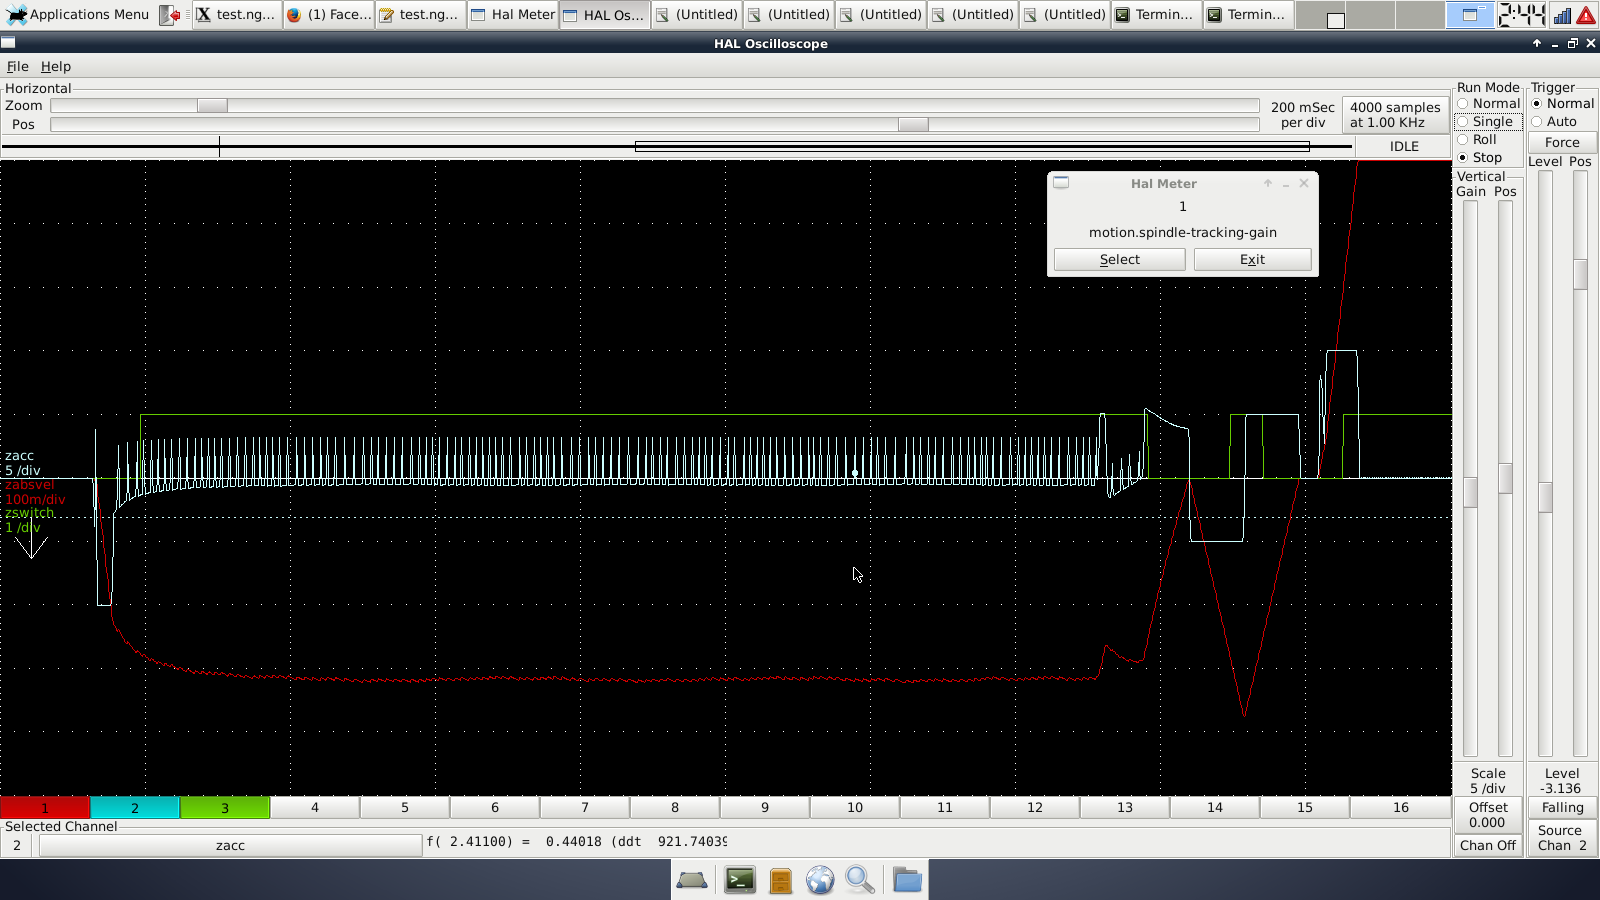Click the drive icon at dock's left end
Screen dimensions: 1600x900
coord(692,880)
